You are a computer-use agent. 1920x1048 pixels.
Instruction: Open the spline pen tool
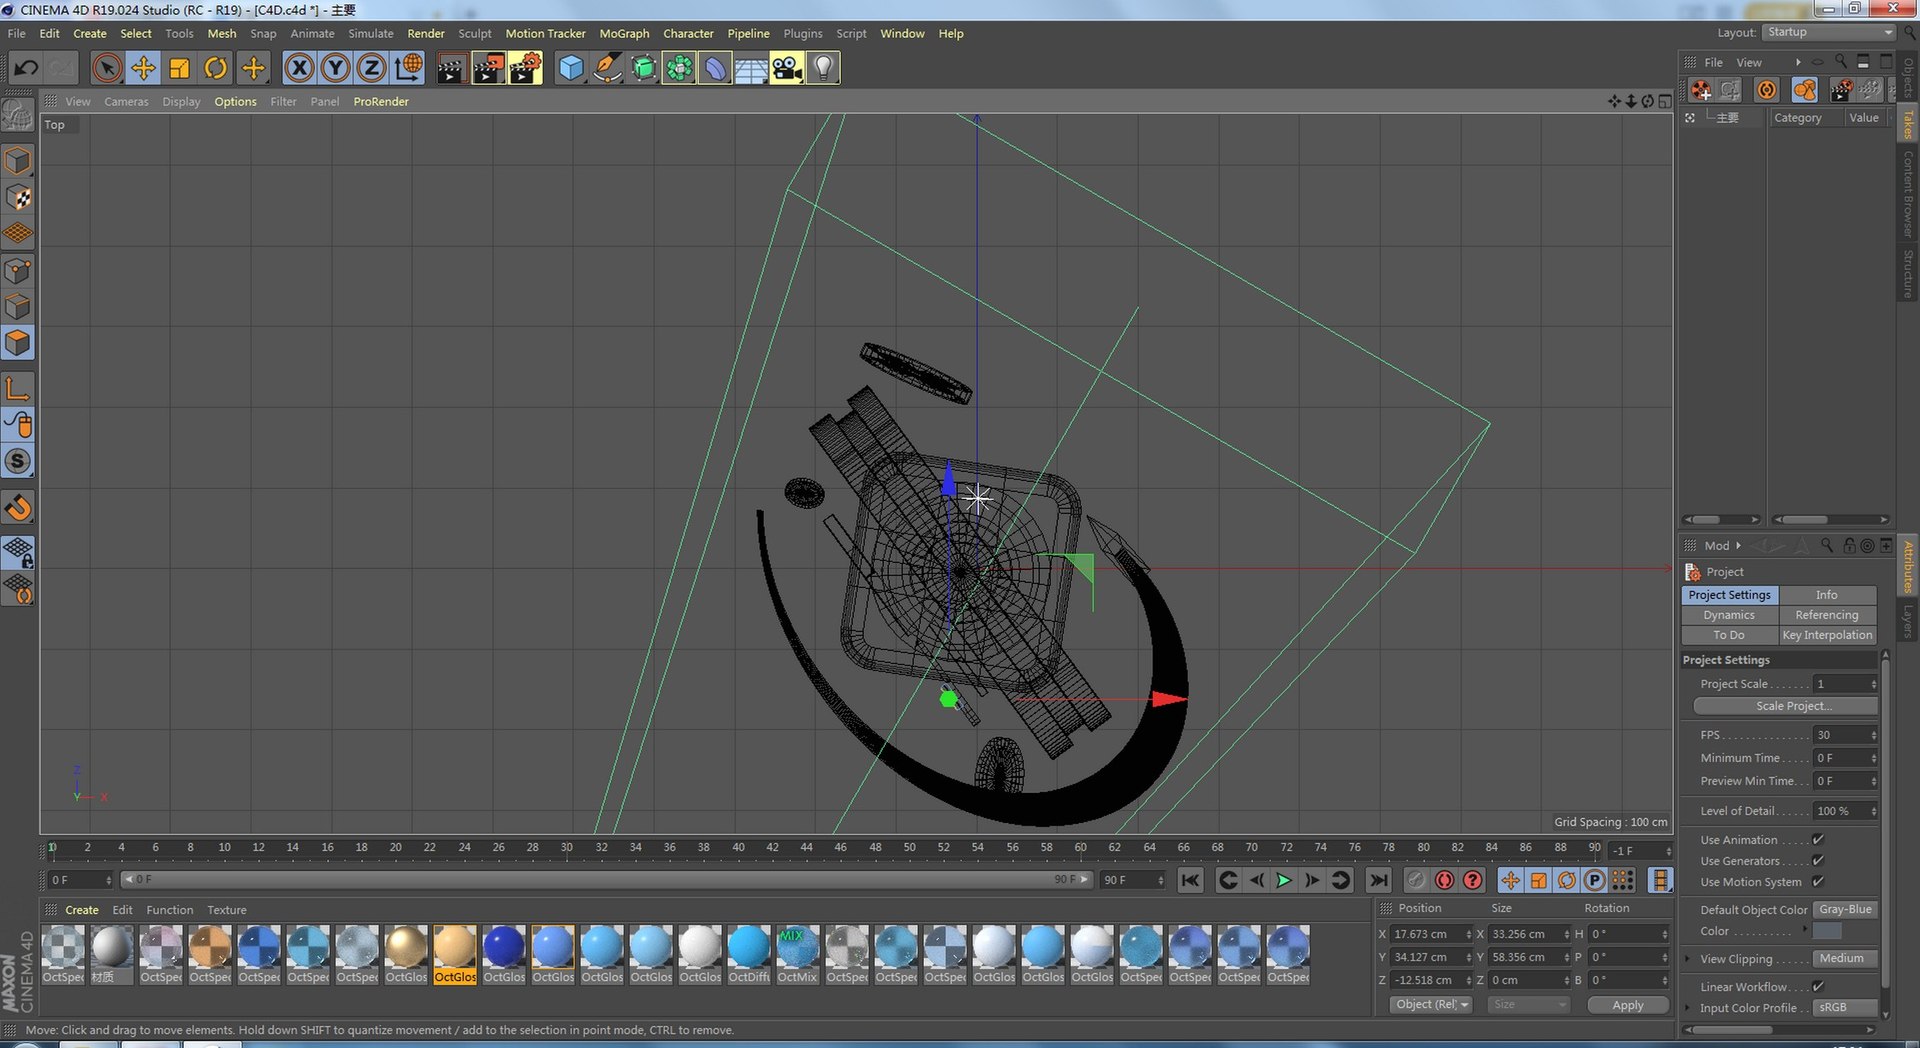[606, 68]
